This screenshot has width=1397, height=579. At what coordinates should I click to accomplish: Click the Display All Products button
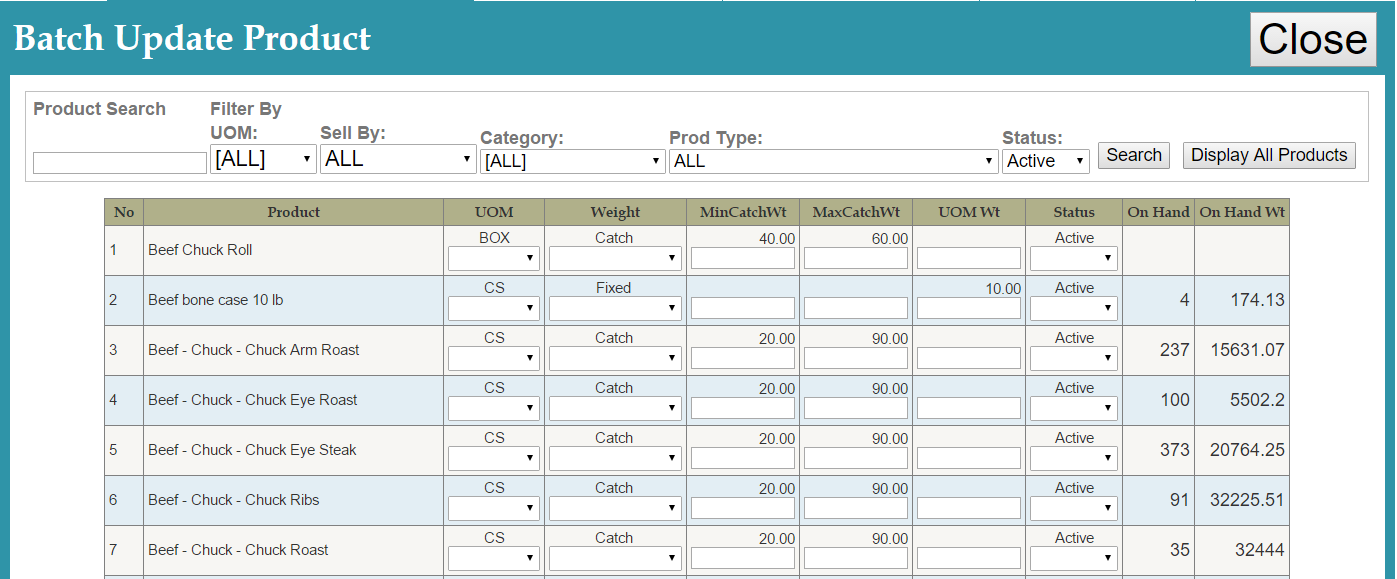[1269, 155]
